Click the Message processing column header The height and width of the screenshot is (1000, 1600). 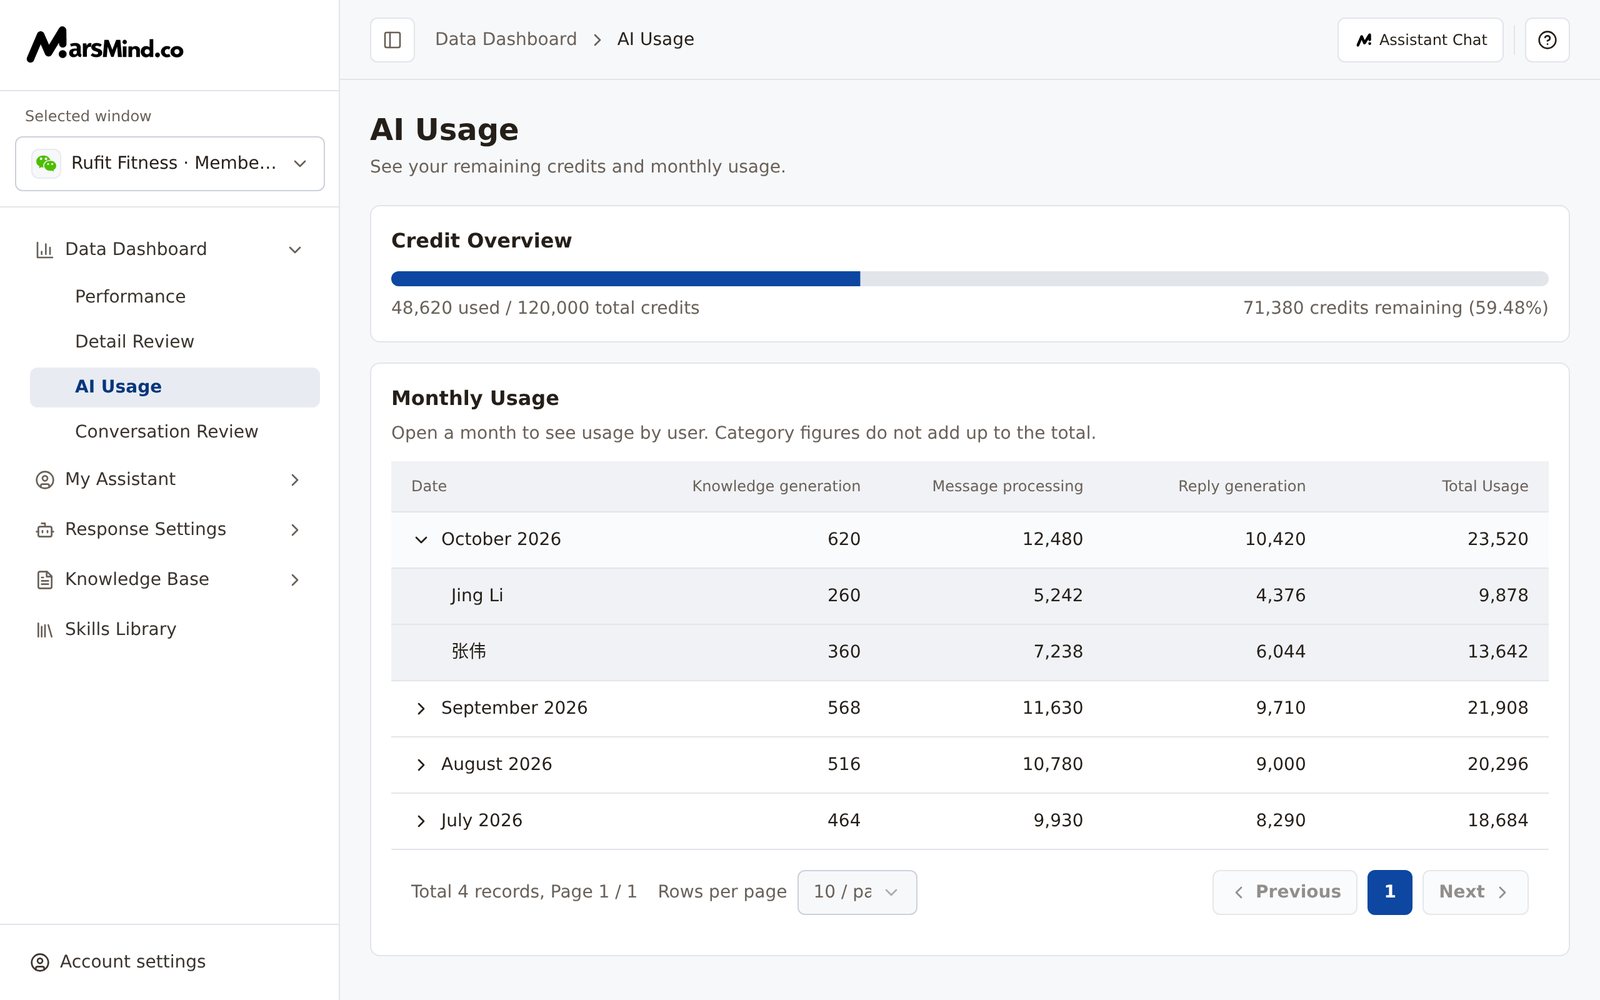click(1007, 486)
